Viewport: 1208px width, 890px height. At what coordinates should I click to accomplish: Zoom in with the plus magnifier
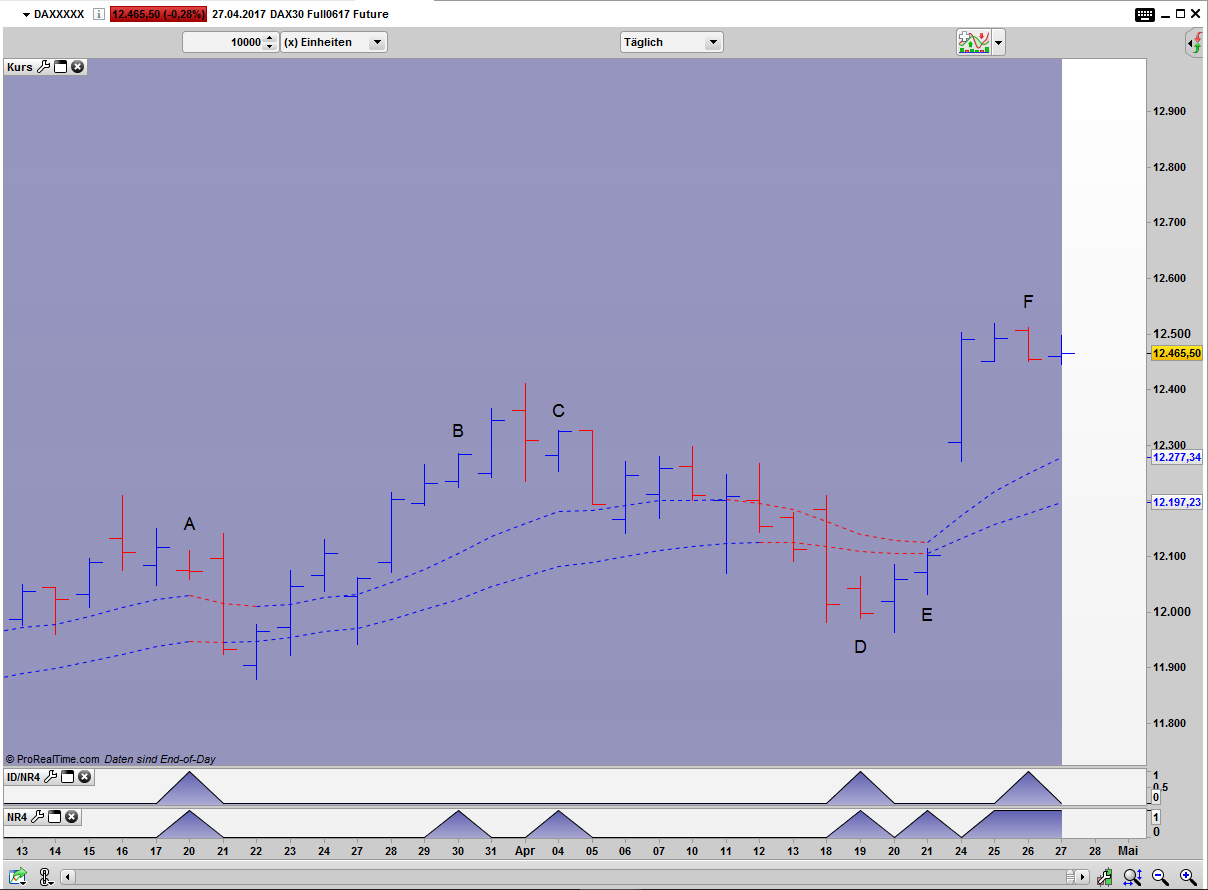(x=1186, y=877)
